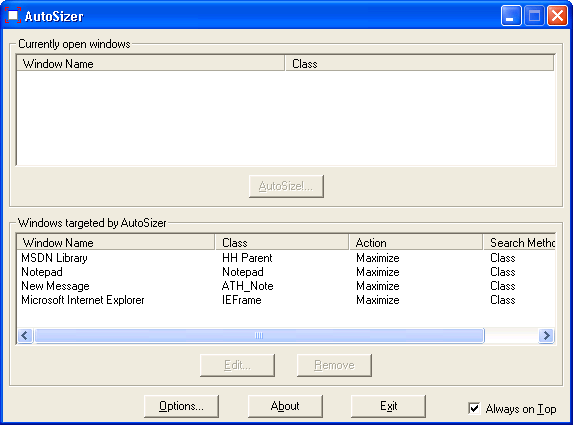This screenshot has height=425, width=573.
Task: Toggle the Always on Top checkbox
Action: pos(474,408)
